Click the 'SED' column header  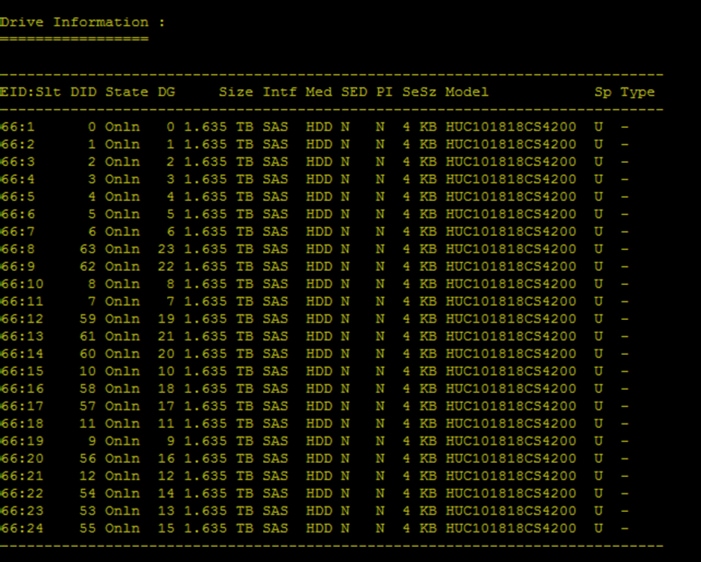[x=354, y=92]
